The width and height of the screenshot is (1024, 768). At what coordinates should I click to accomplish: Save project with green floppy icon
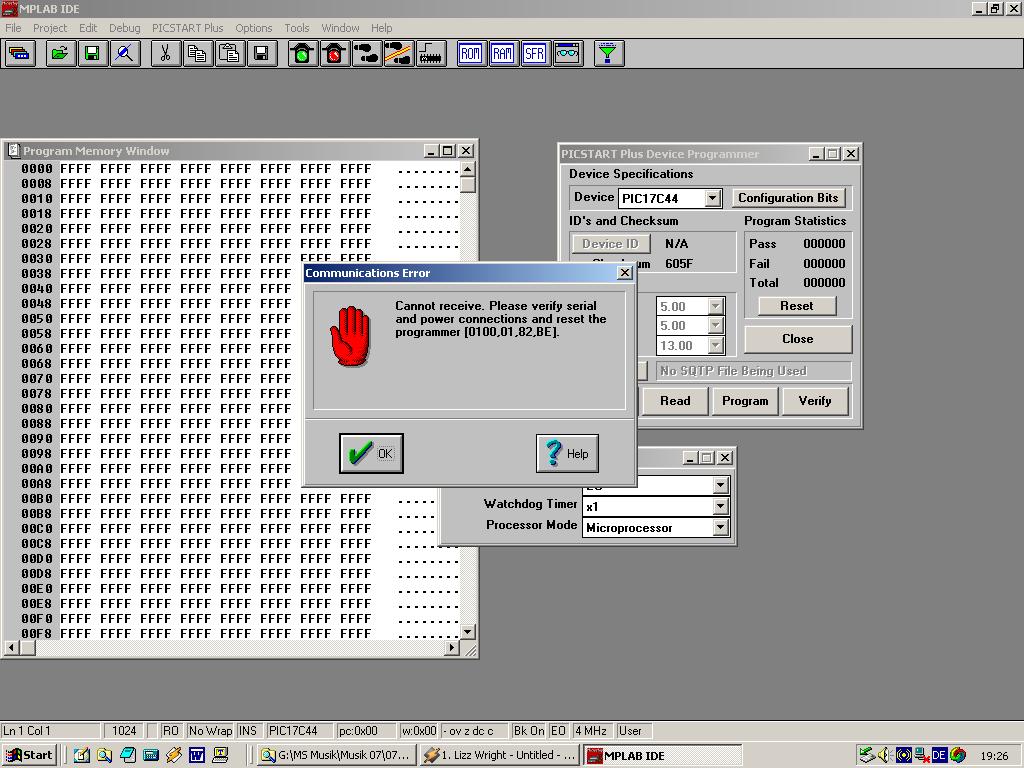pos(92,54)
